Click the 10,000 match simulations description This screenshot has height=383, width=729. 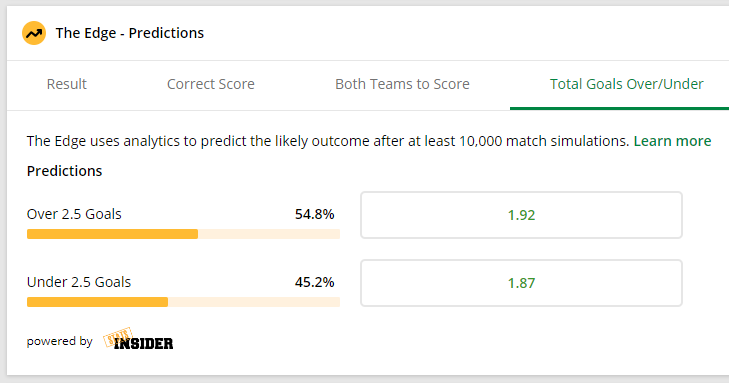[328, 141]
